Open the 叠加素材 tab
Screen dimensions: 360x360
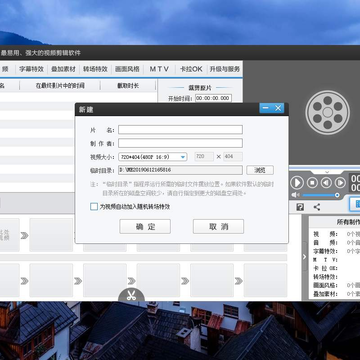pyautogui.click(x=63, y=69)
